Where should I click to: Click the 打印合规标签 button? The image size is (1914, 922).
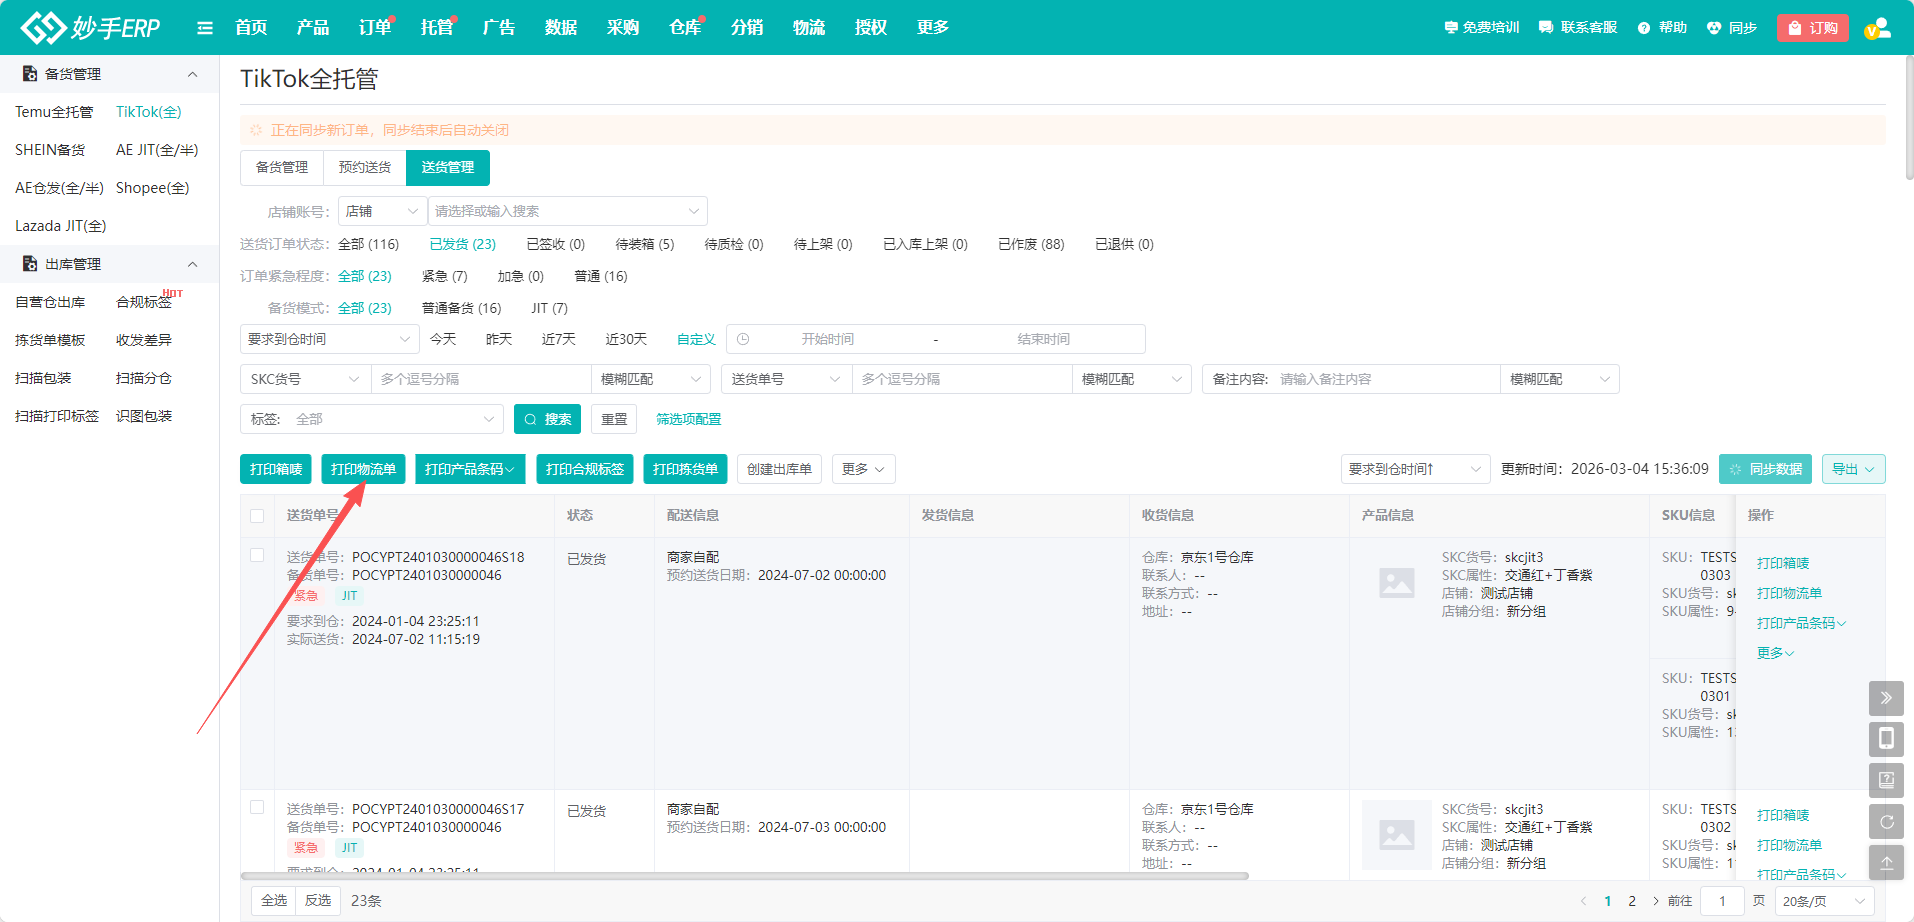(585, 469)
